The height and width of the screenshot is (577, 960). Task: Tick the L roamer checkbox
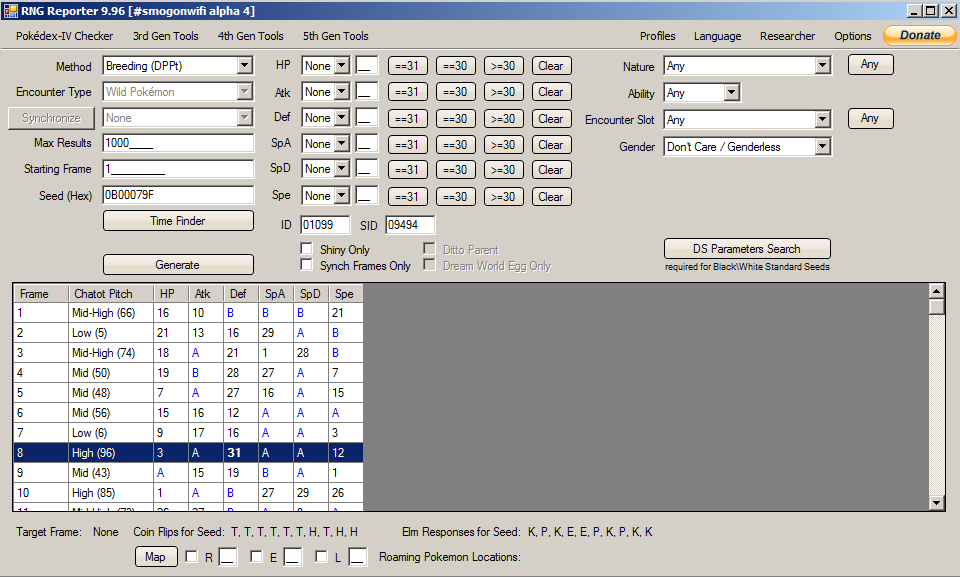[321, 556]
